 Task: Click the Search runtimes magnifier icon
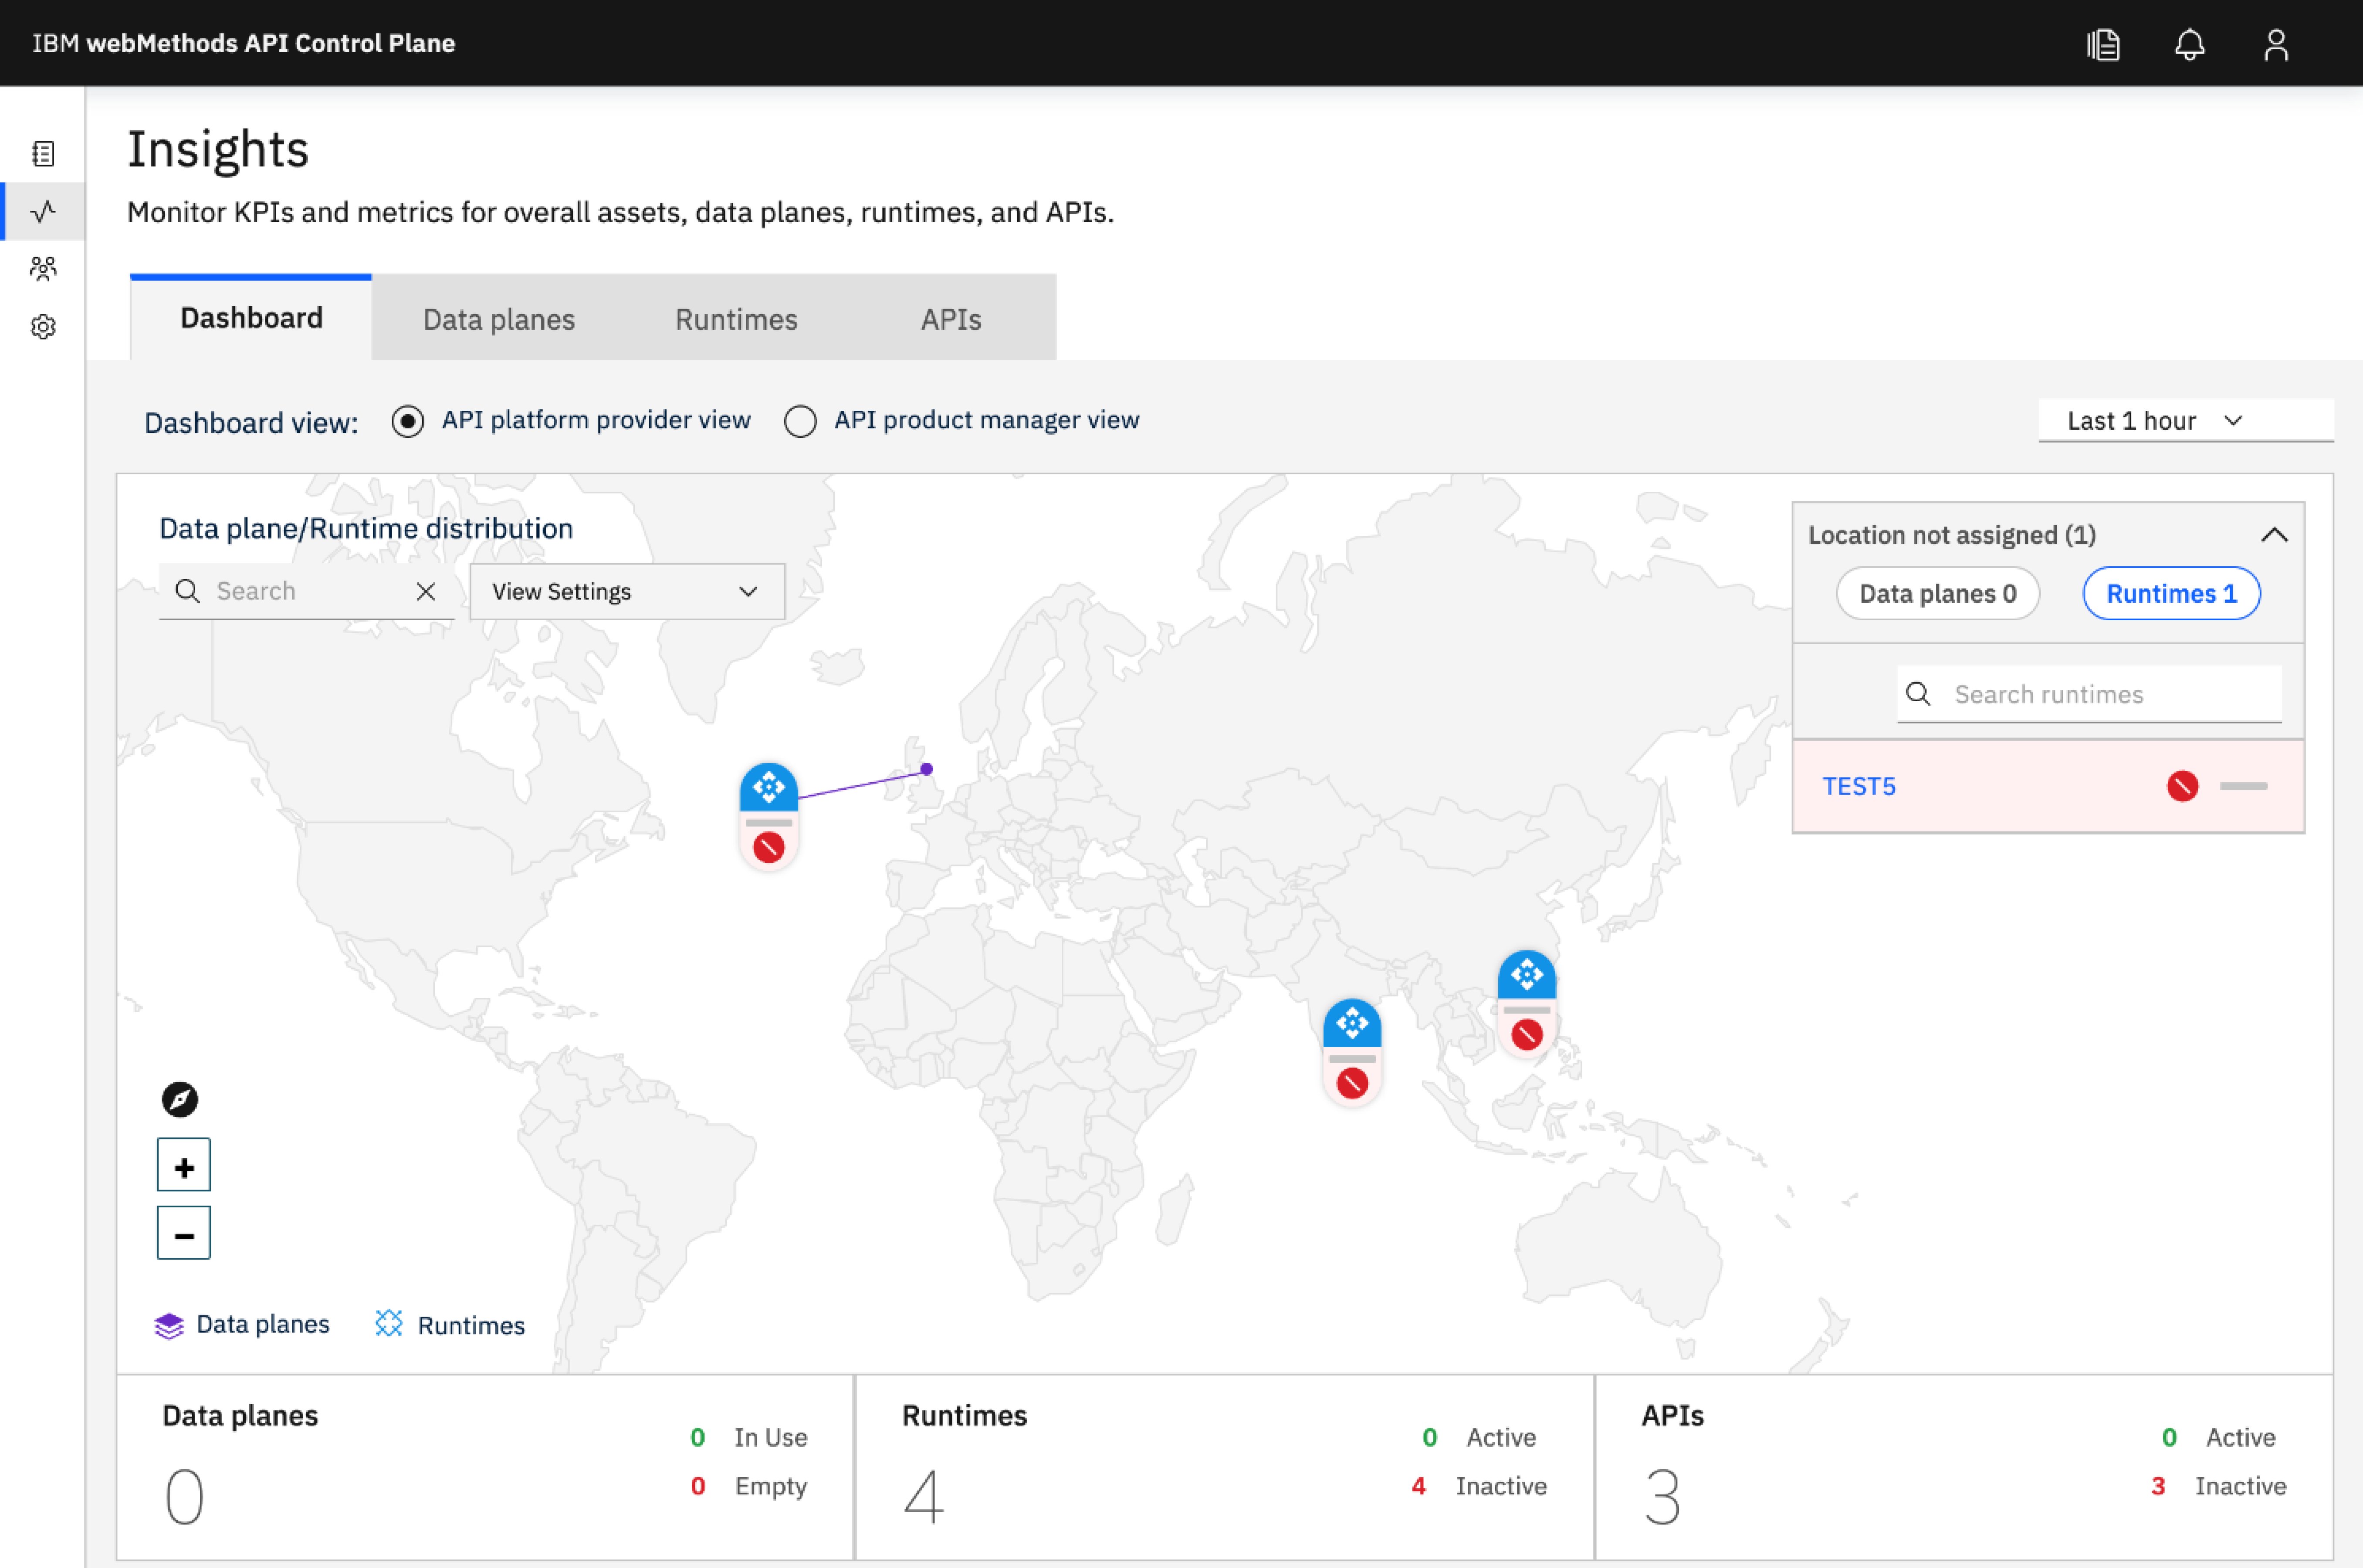[1918, 694]
